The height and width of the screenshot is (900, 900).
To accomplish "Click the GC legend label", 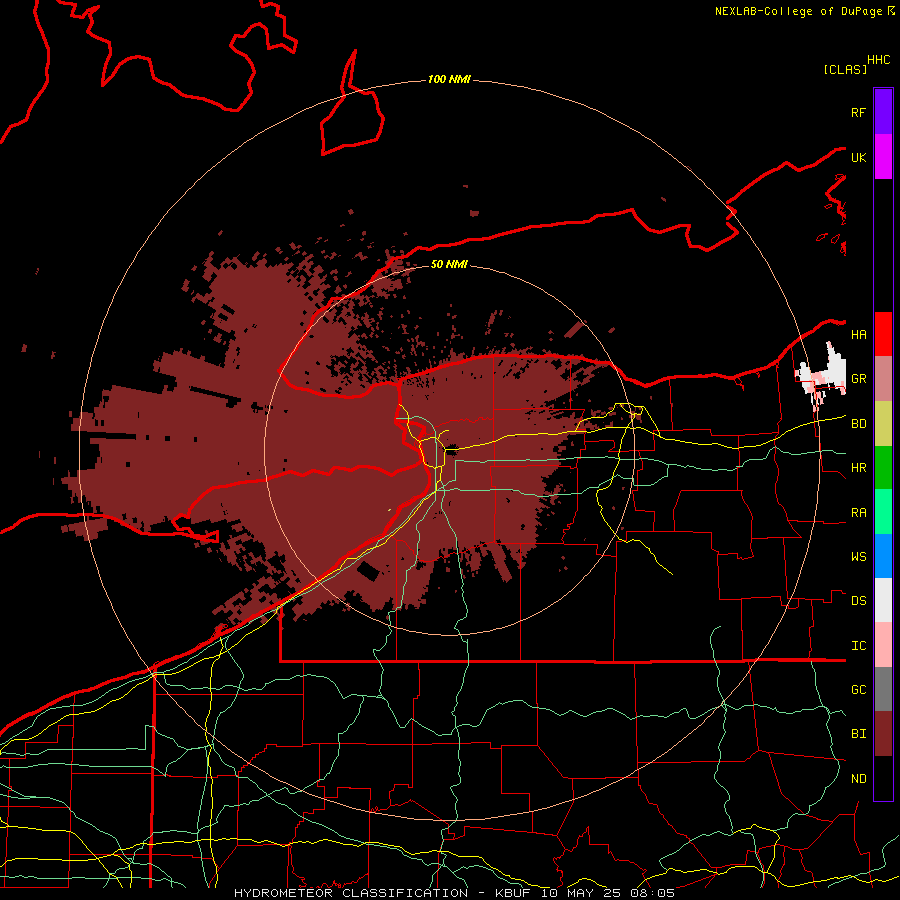I will [x=859, y=690].
